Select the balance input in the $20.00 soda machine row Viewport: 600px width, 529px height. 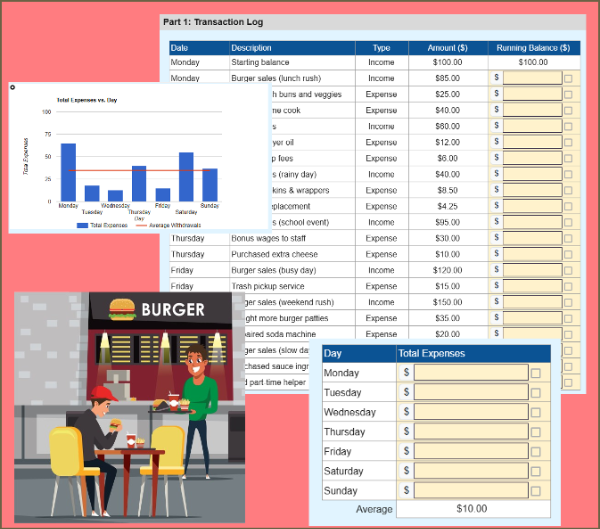click(532, 333)
